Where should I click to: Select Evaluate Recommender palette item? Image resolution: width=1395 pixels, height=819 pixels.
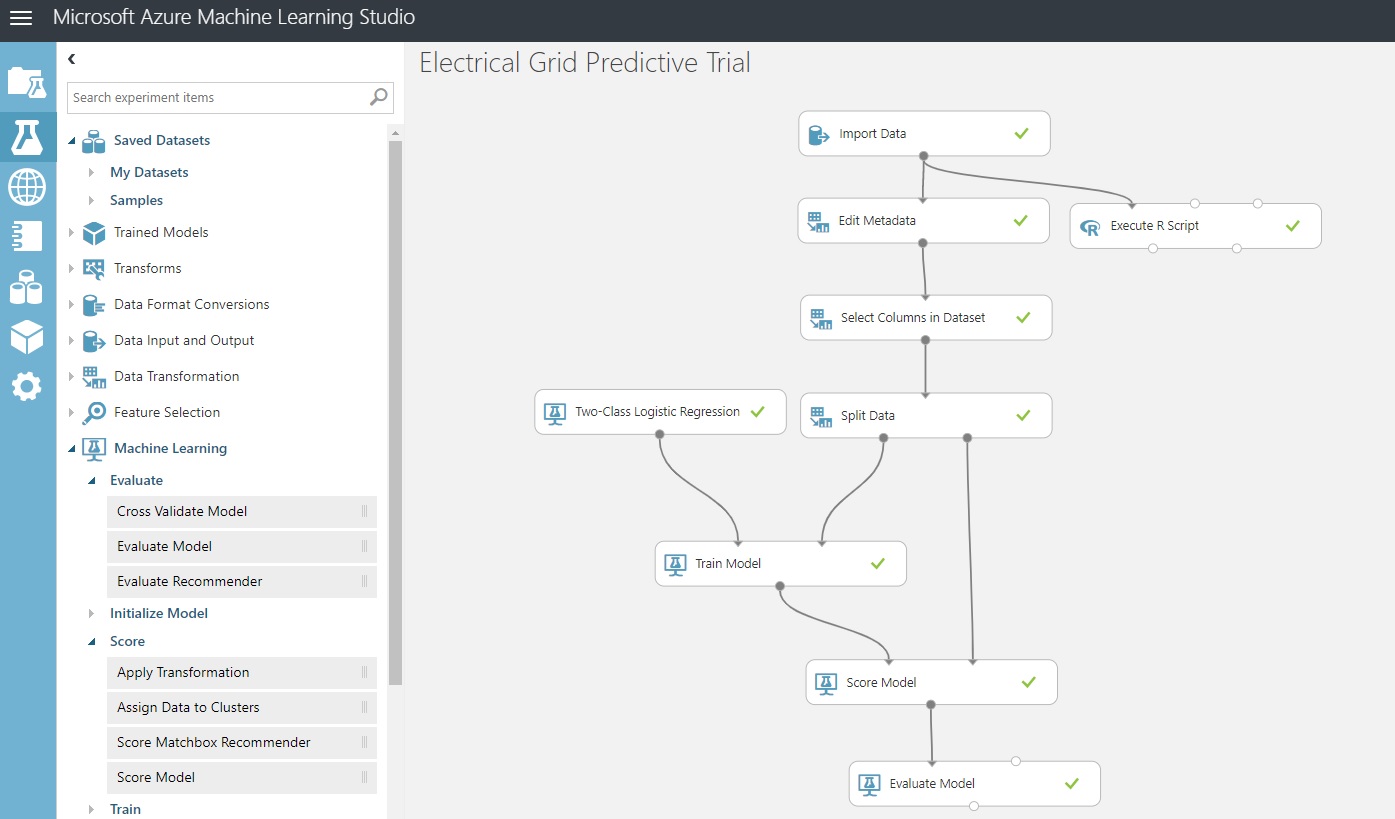242,582
